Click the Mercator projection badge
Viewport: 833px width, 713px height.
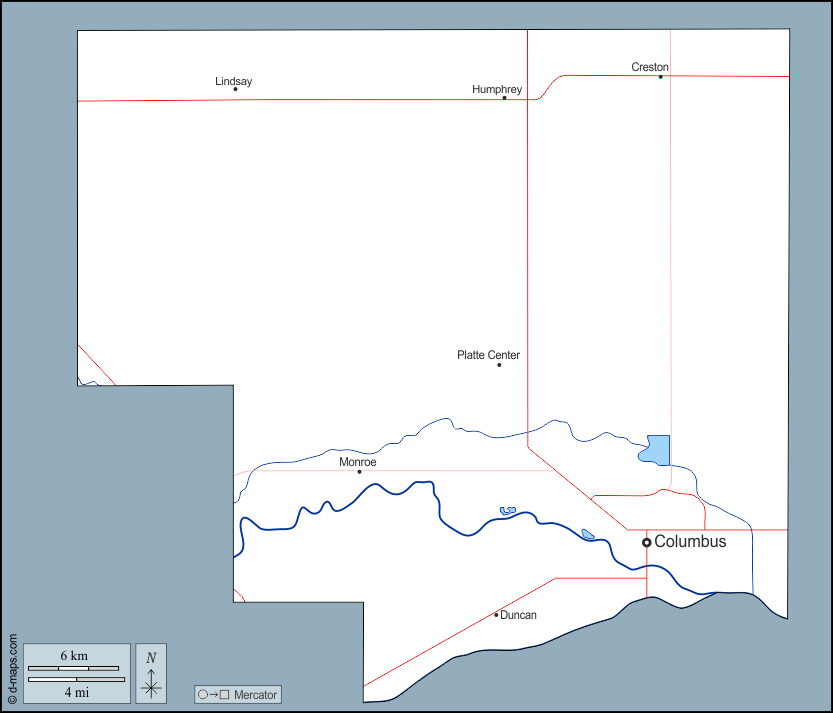(x=238, y=694)
